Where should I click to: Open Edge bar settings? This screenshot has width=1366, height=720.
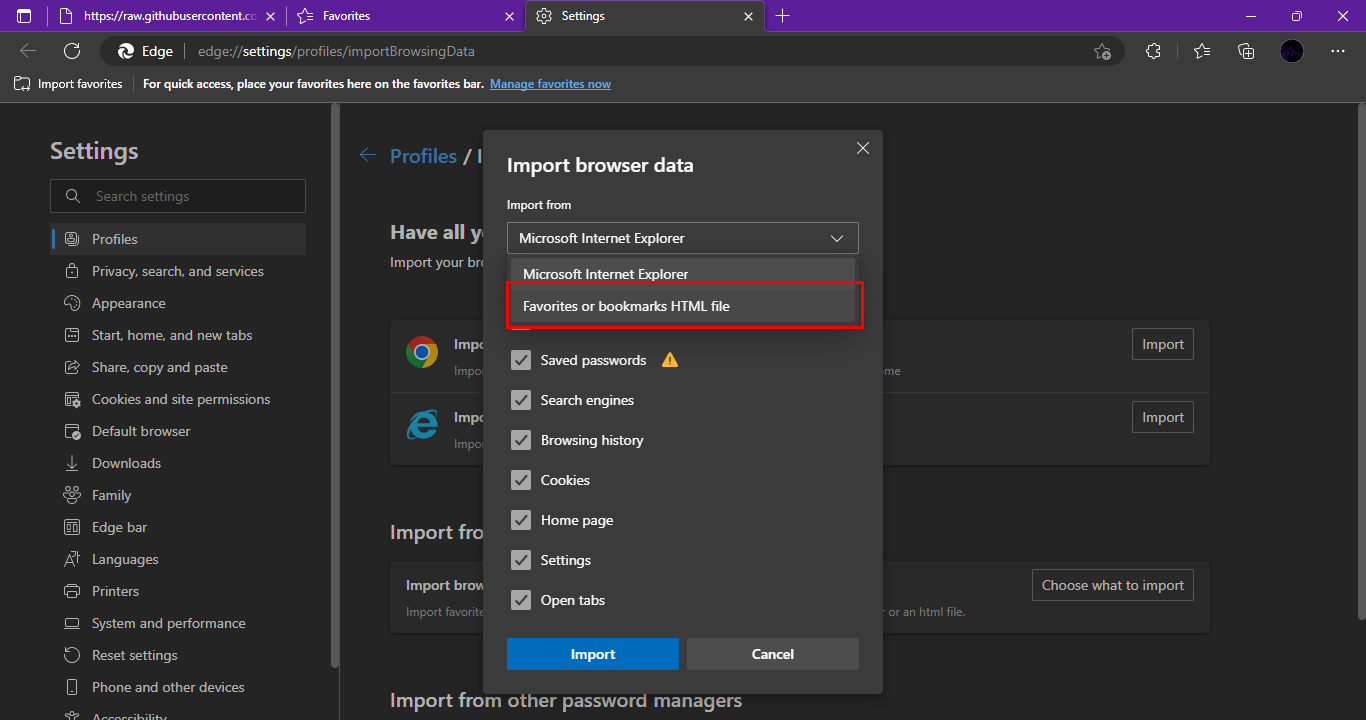[x=178, y=527]
